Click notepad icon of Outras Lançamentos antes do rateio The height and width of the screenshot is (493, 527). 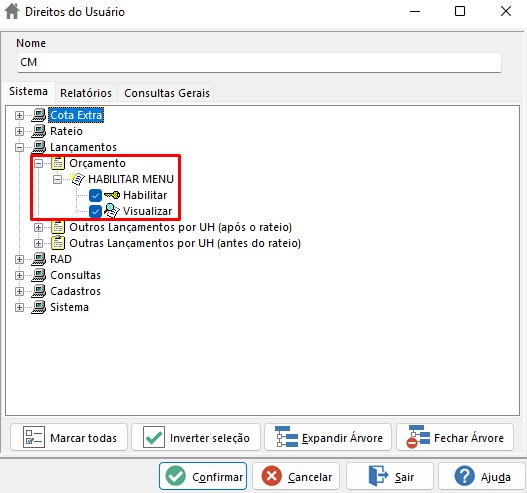tap(58, 243)
